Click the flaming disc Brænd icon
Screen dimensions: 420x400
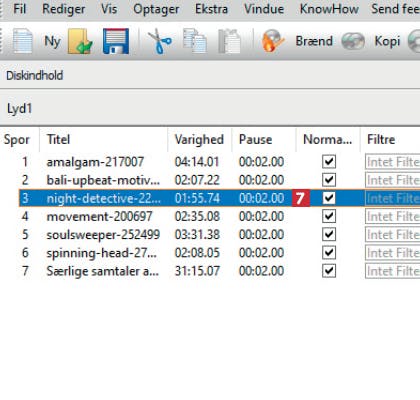(x=273, y=41)
